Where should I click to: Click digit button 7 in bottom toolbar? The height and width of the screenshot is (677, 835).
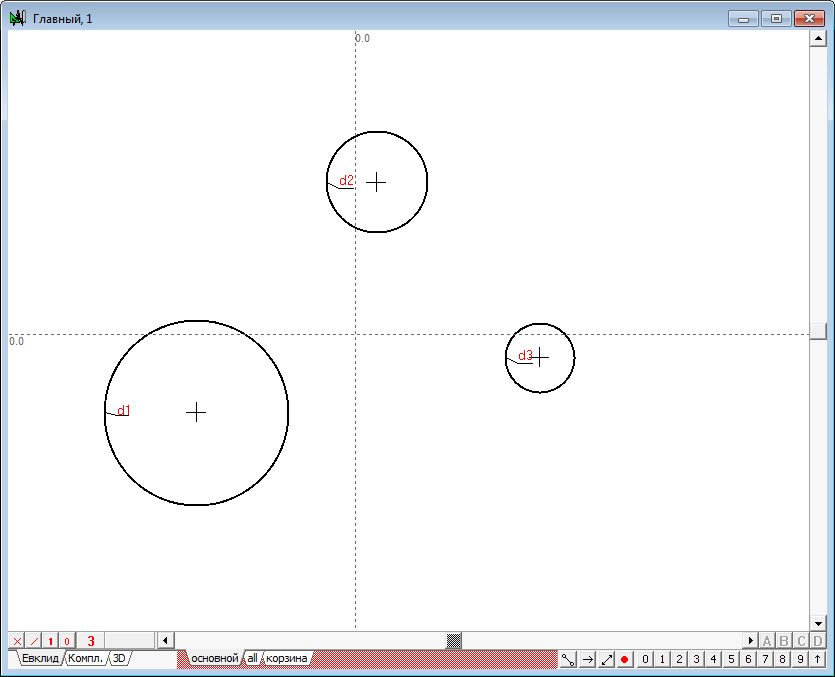tap(765, 659)
